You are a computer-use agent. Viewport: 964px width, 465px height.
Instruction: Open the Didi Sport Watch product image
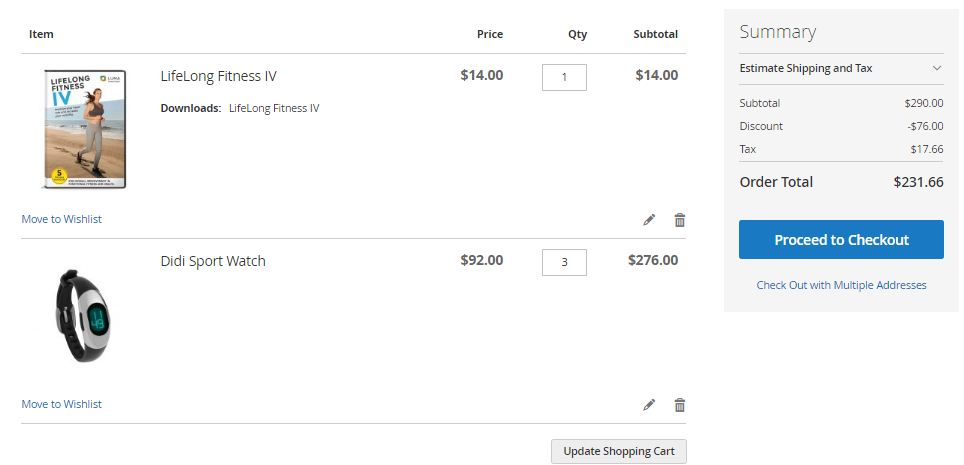pos(84,314)
